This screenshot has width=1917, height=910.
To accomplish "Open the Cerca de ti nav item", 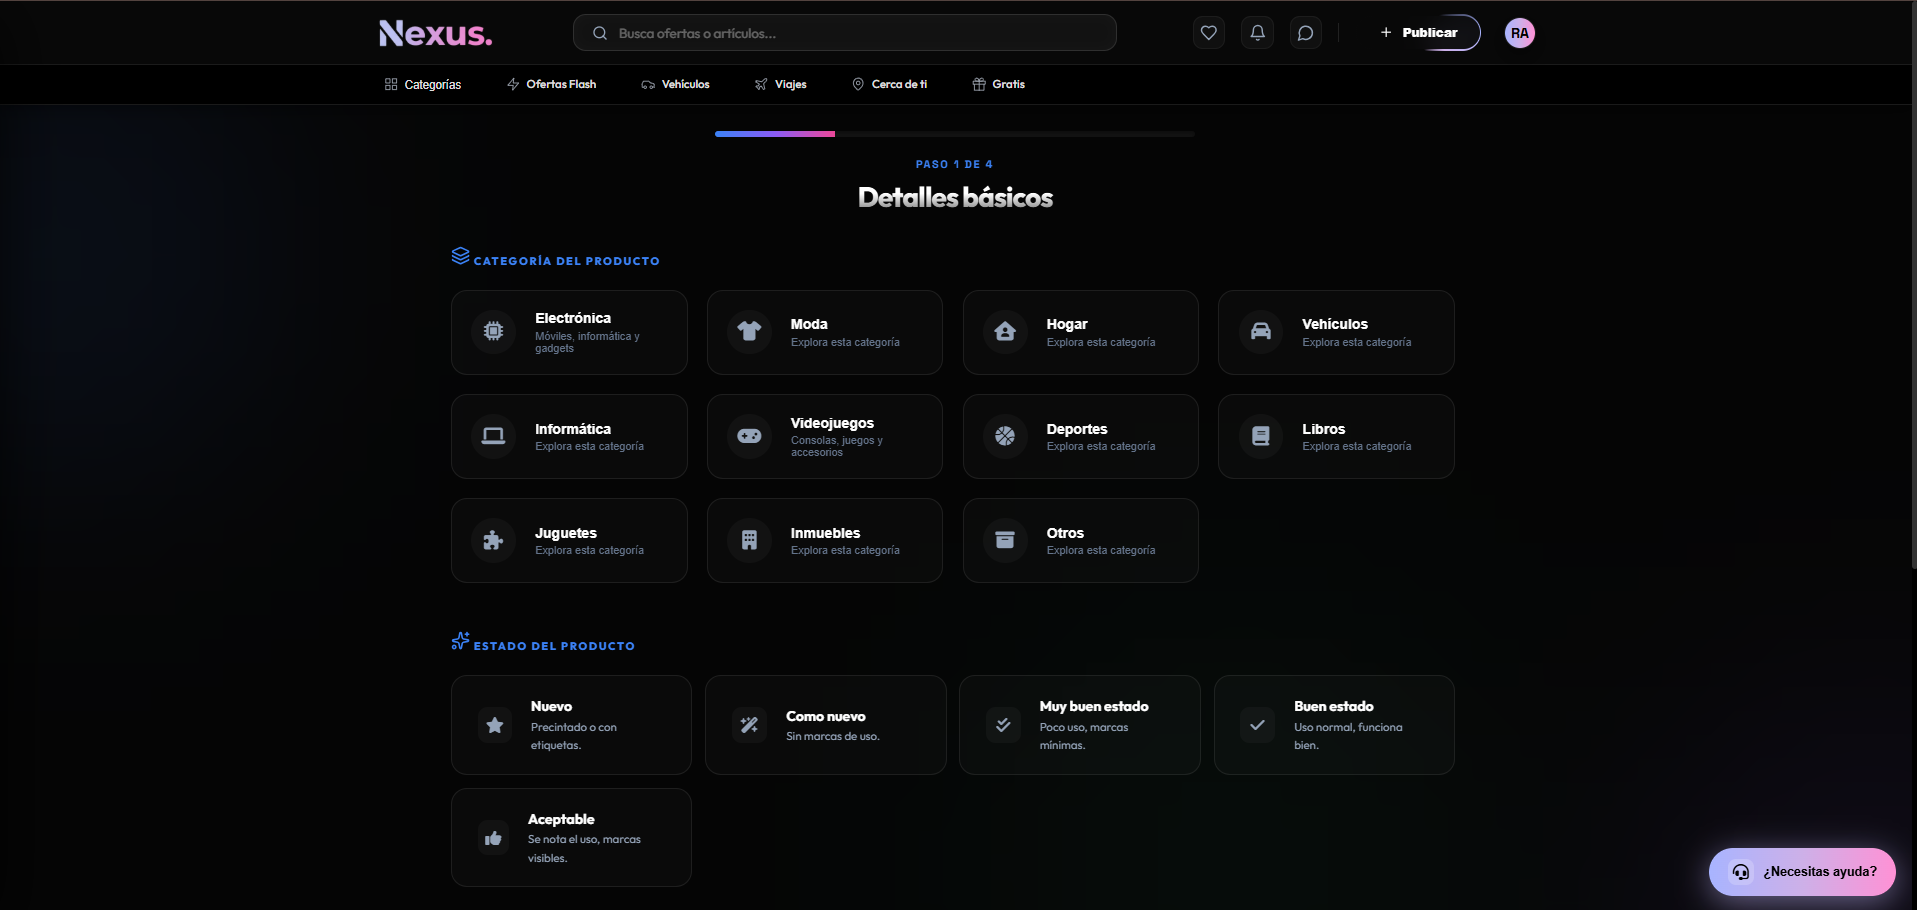I will pos(889,85).
